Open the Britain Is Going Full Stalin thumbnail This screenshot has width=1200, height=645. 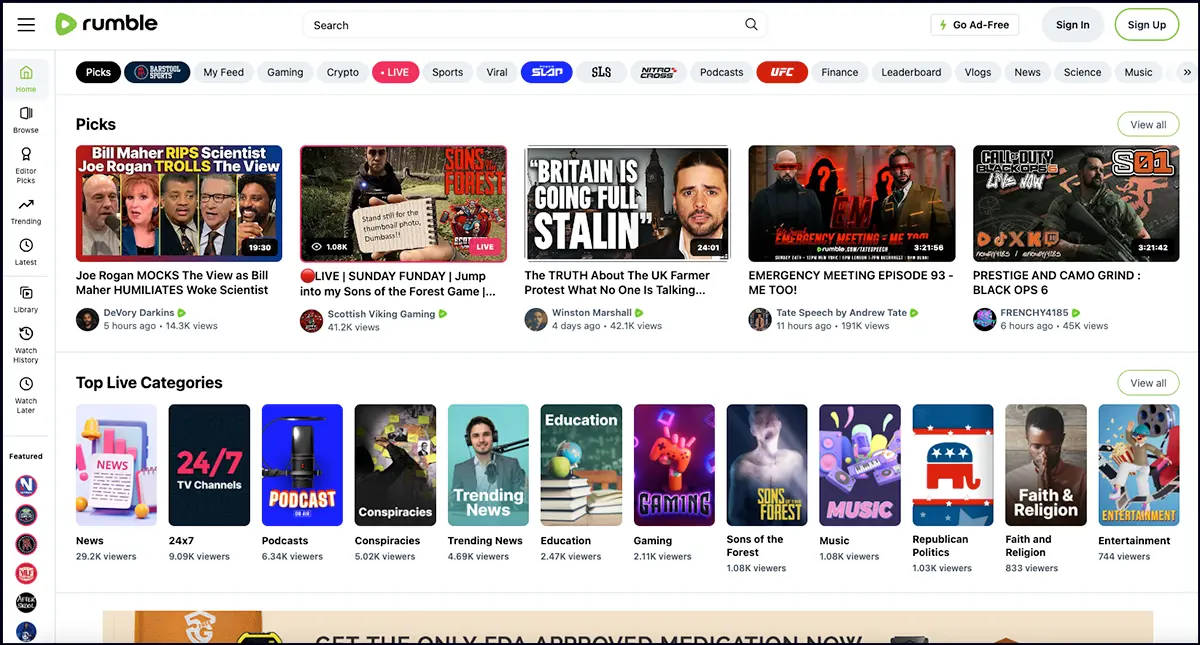pyautogui.click(x=627, y=204)
